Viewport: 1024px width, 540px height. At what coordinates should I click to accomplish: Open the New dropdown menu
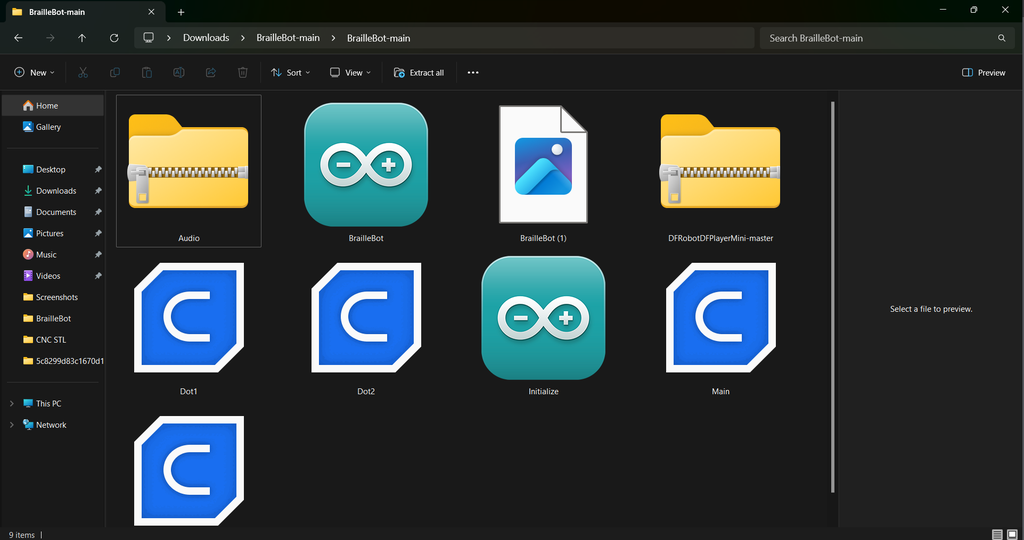[x=35, y=72]
